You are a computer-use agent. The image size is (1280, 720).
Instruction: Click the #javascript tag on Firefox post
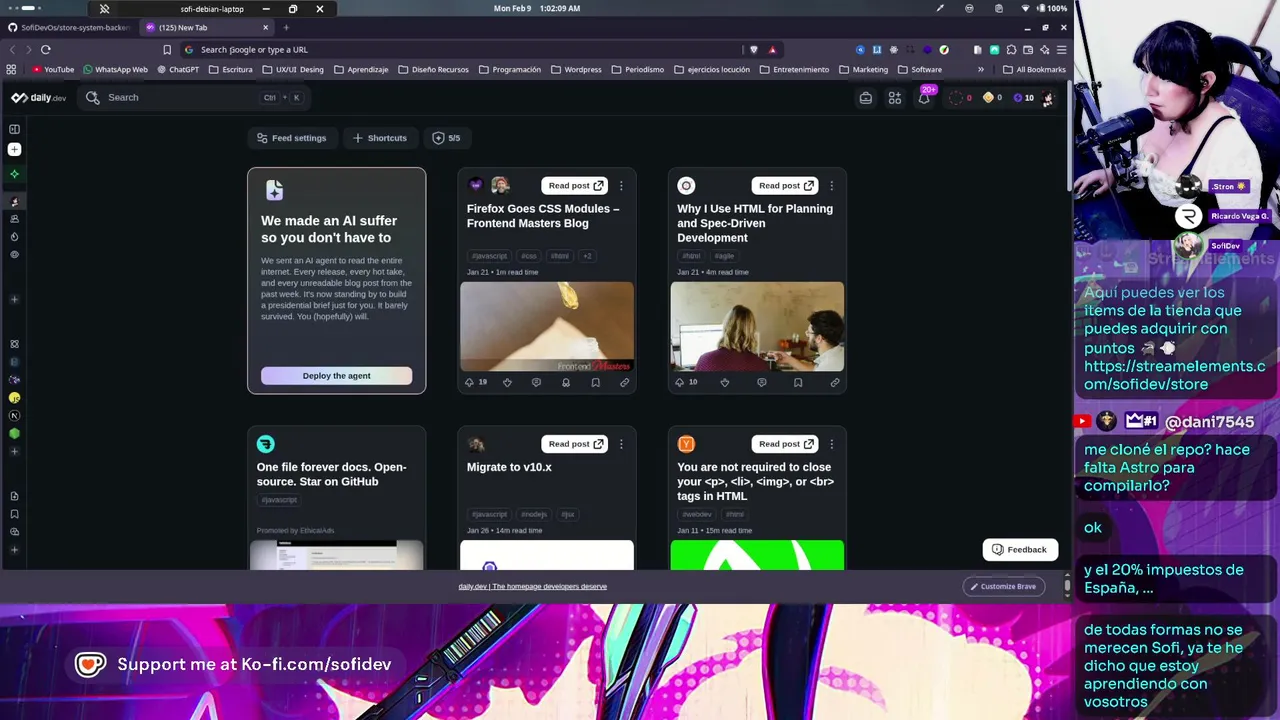pyautogui.click(x=489, y=256)
